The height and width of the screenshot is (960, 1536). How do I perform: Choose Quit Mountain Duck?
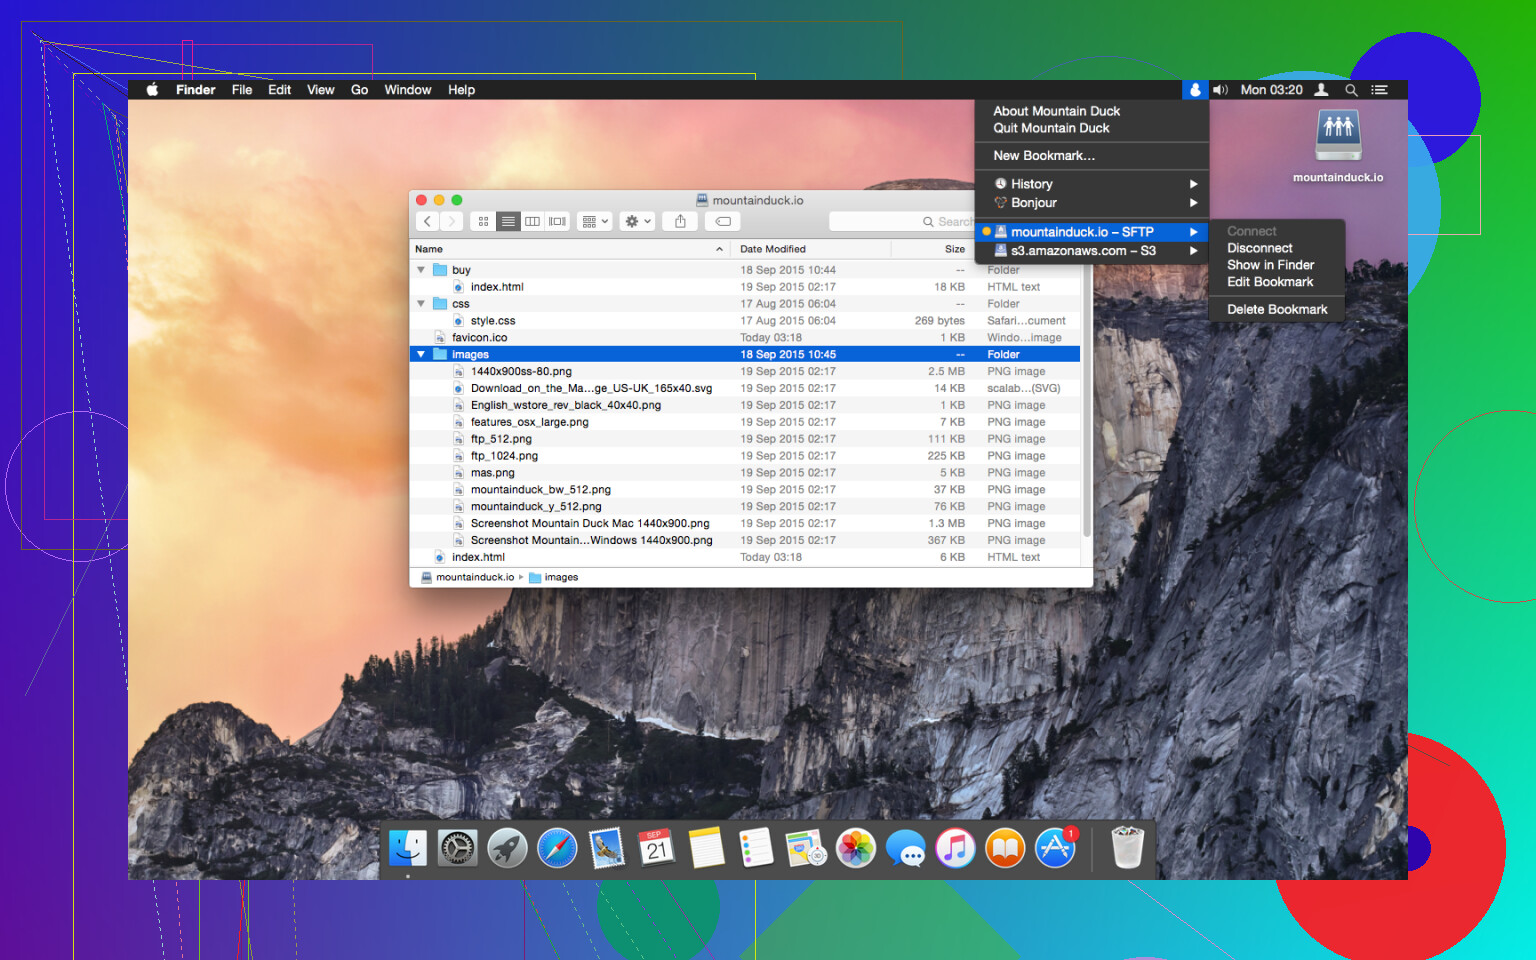1051,128
